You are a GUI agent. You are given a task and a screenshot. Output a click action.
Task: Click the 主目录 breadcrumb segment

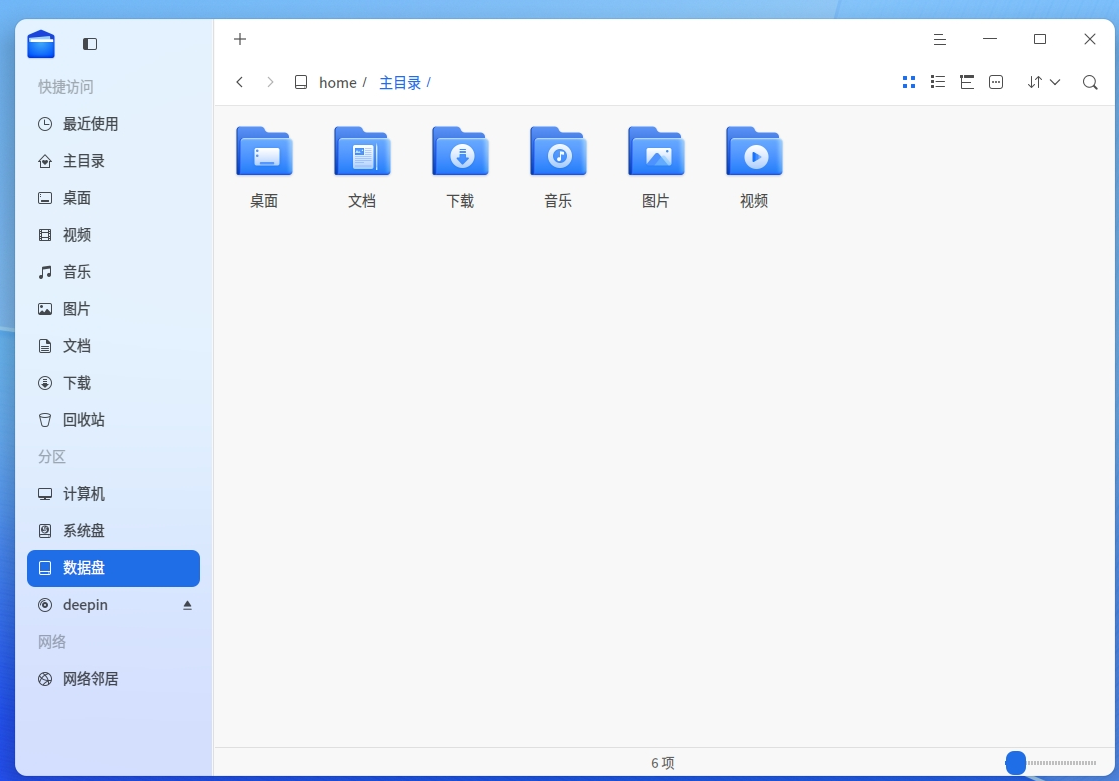click(x=400, y=83)
